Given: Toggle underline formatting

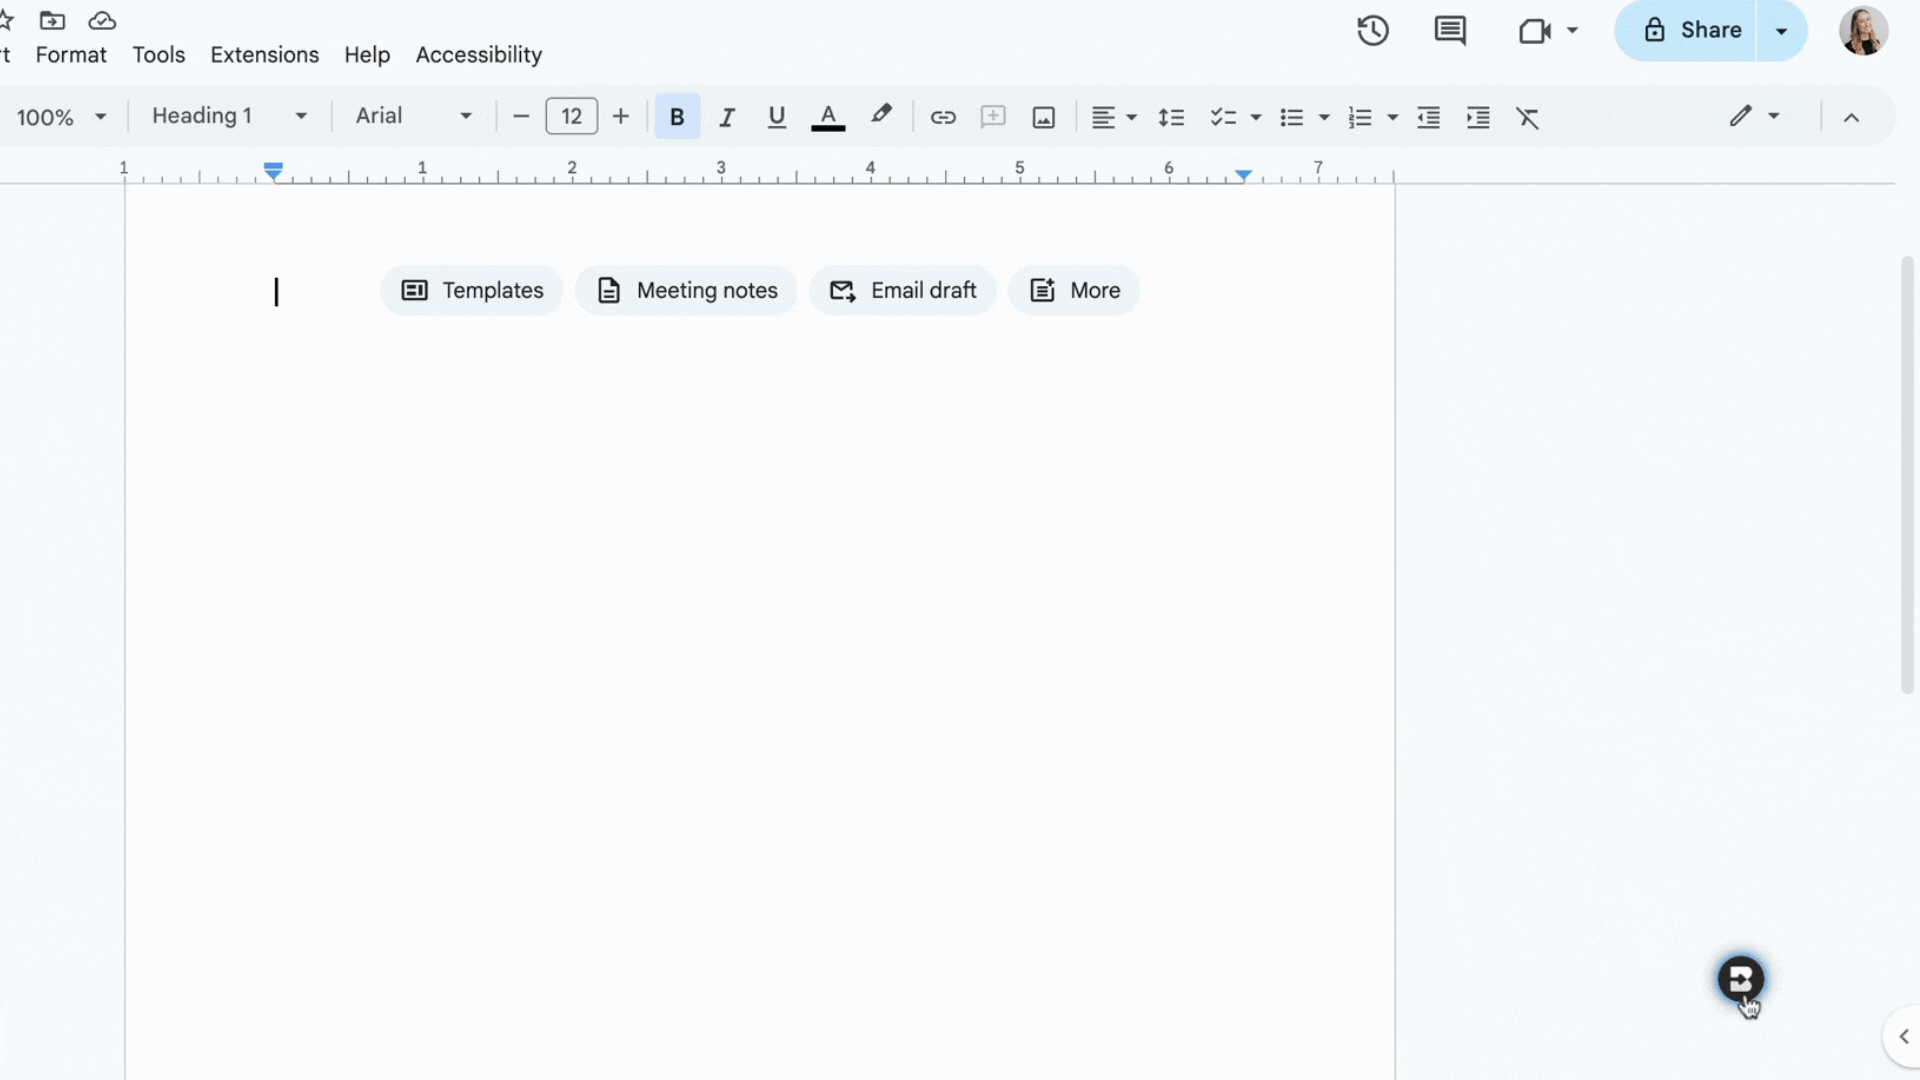Looking at the screenshot, I should (x=776, y=117).
